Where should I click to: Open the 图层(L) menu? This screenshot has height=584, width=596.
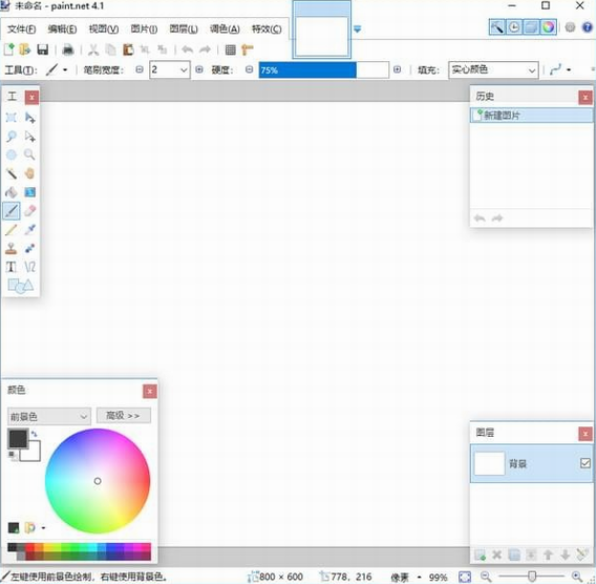tap(184, 29)
